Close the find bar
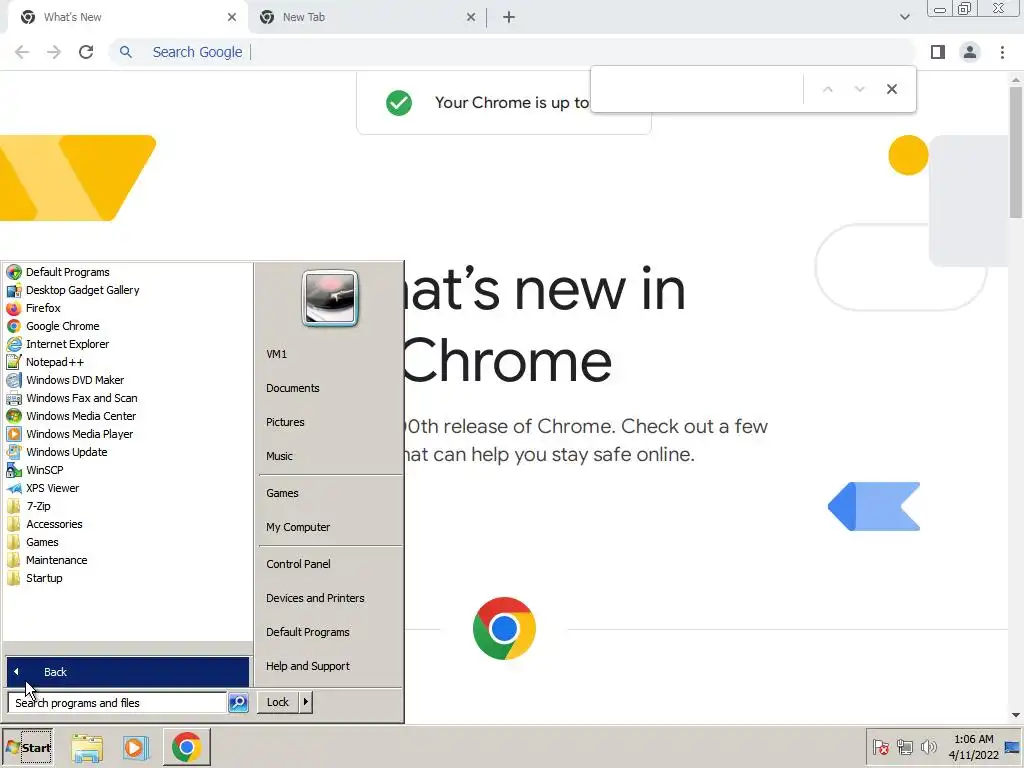 (891, 89)
